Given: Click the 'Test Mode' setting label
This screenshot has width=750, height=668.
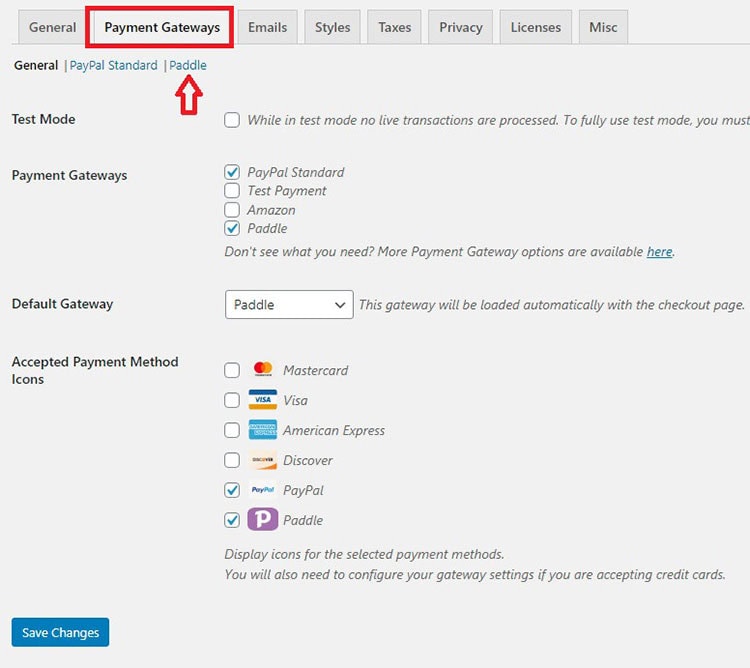Looking at the screenshot, I should (44, 119).
